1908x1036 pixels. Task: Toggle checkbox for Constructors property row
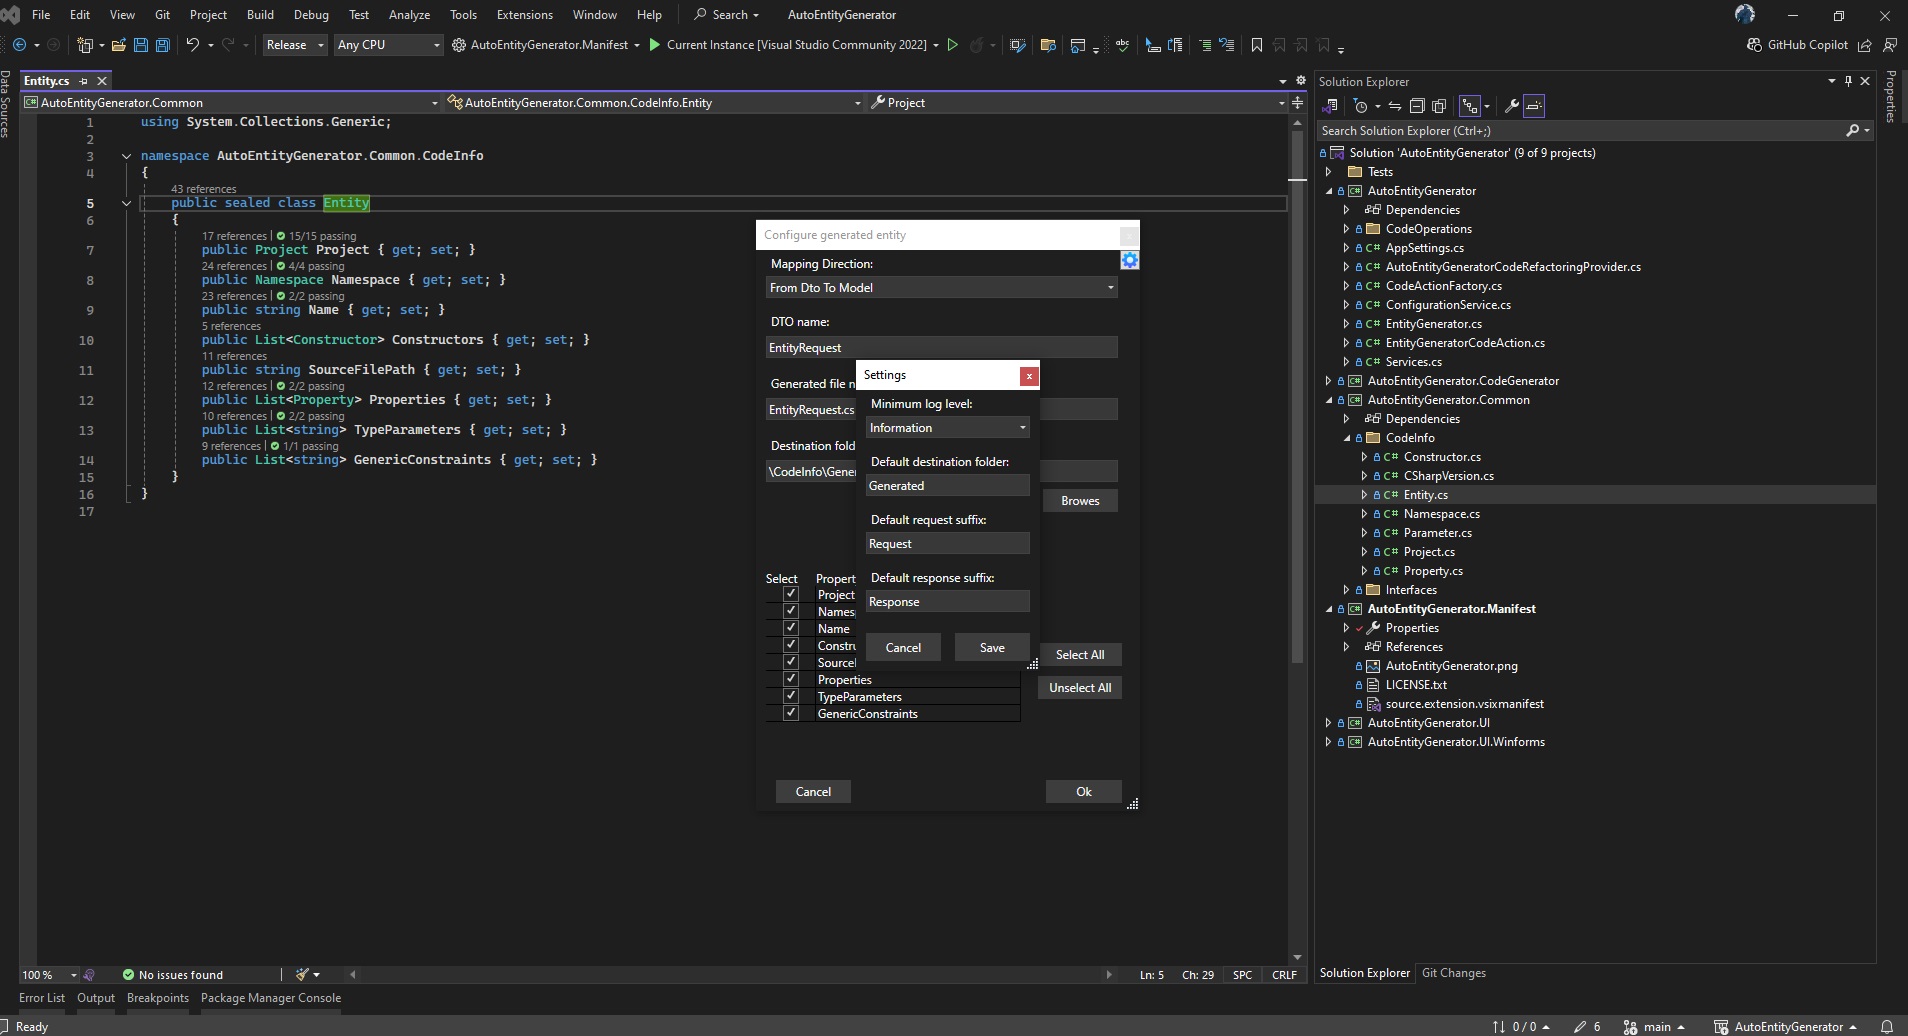click(791, 645)
